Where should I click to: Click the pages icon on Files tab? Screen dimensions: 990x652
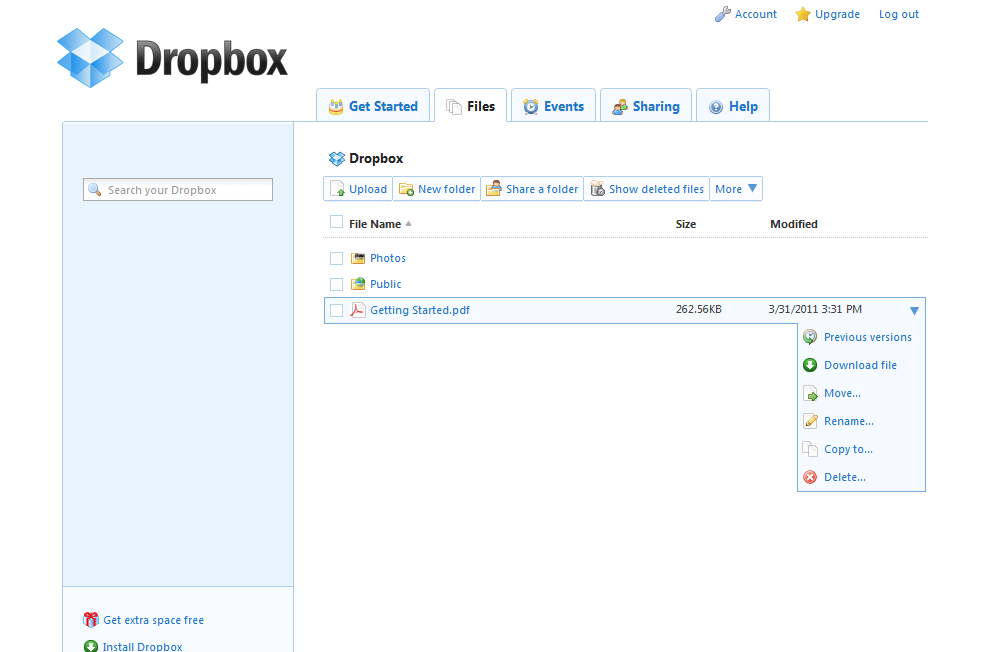[453, 107]
